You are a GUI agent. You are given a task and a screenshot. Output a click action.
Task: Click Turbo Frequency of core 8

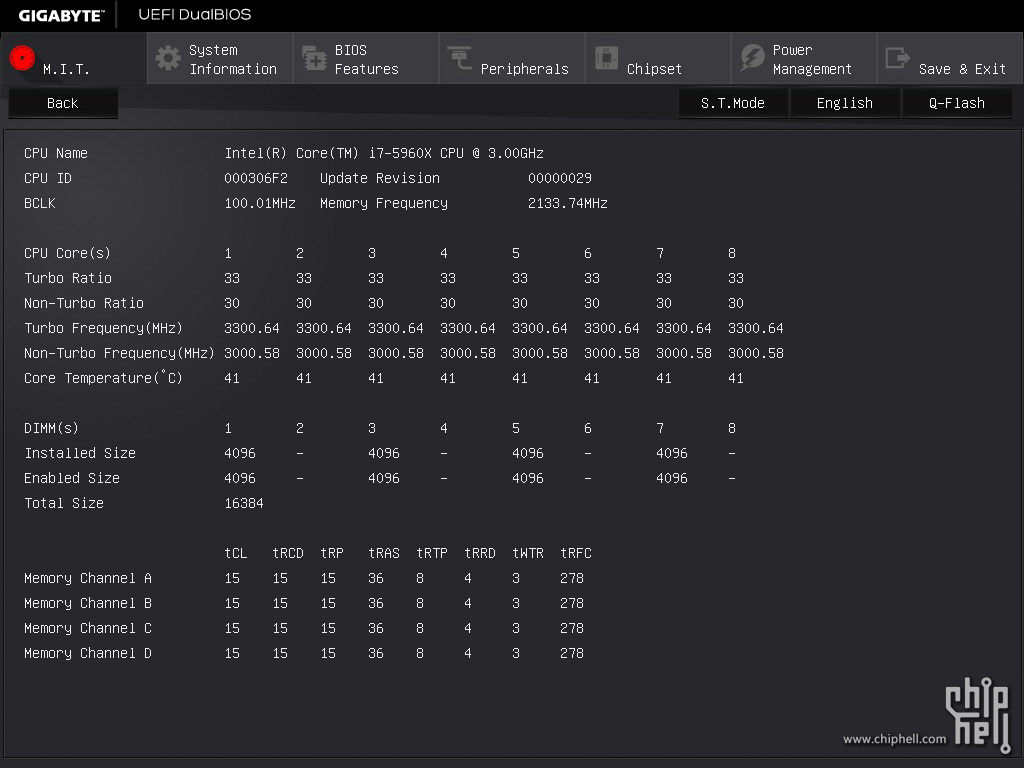[x=756, y=328]
